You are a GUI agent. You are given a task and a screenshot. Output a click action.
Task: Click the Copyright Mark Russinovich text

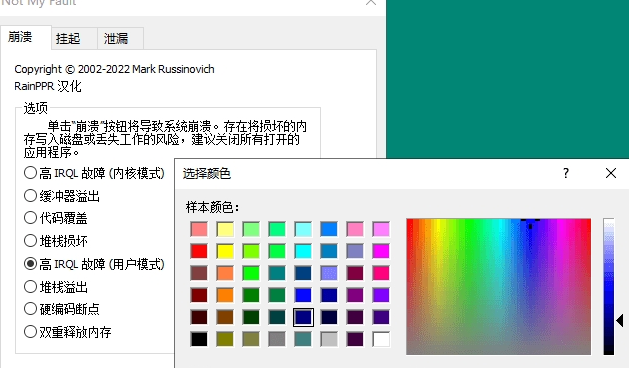pos(114,69)
